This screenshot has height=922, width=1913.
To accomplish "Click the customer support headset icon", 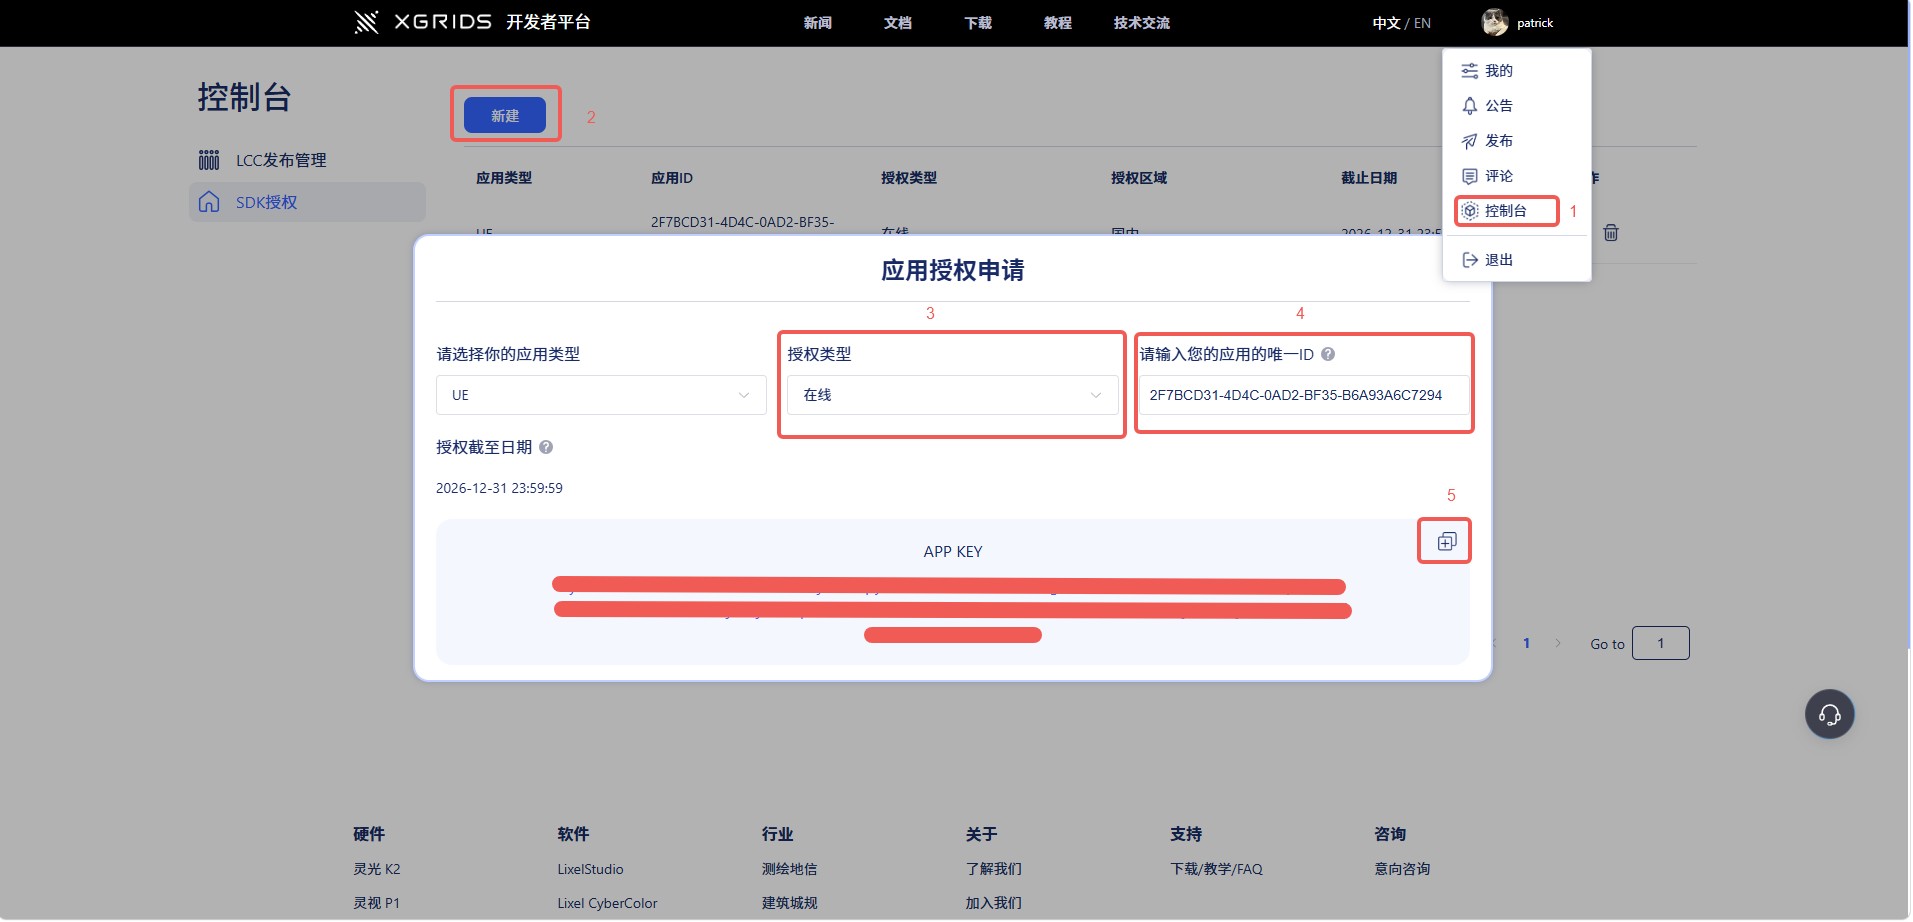I will [1829, 714].
